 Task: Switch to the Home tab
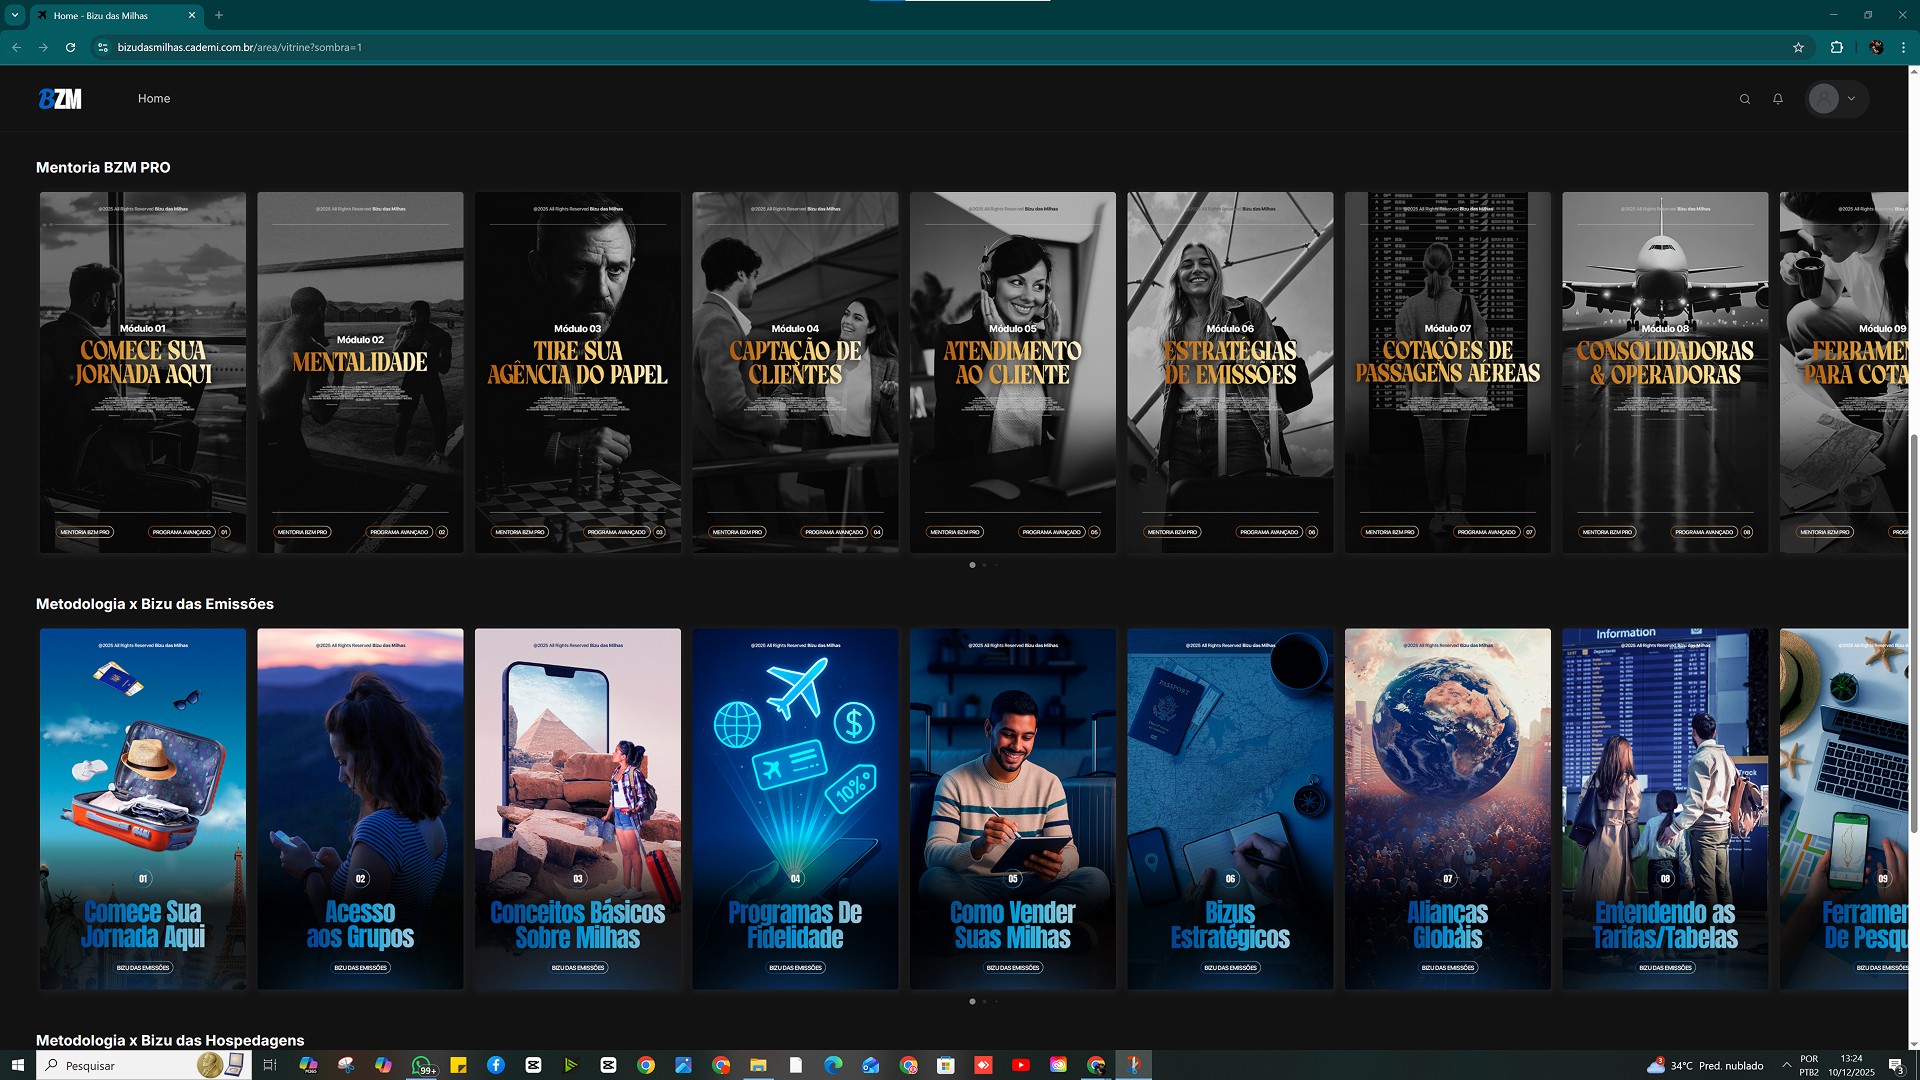(x=154, y=98)
